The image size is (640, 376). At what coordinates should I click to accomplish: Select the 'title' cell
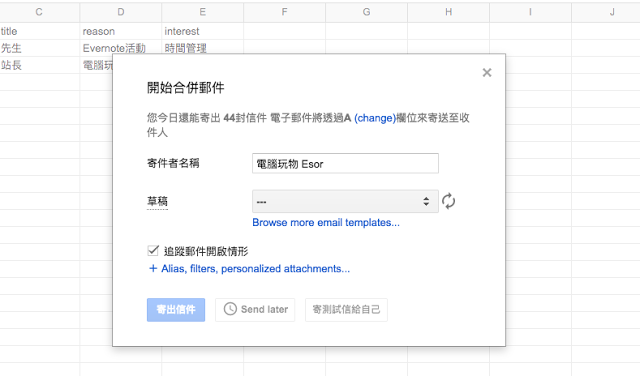coord(40,31)
